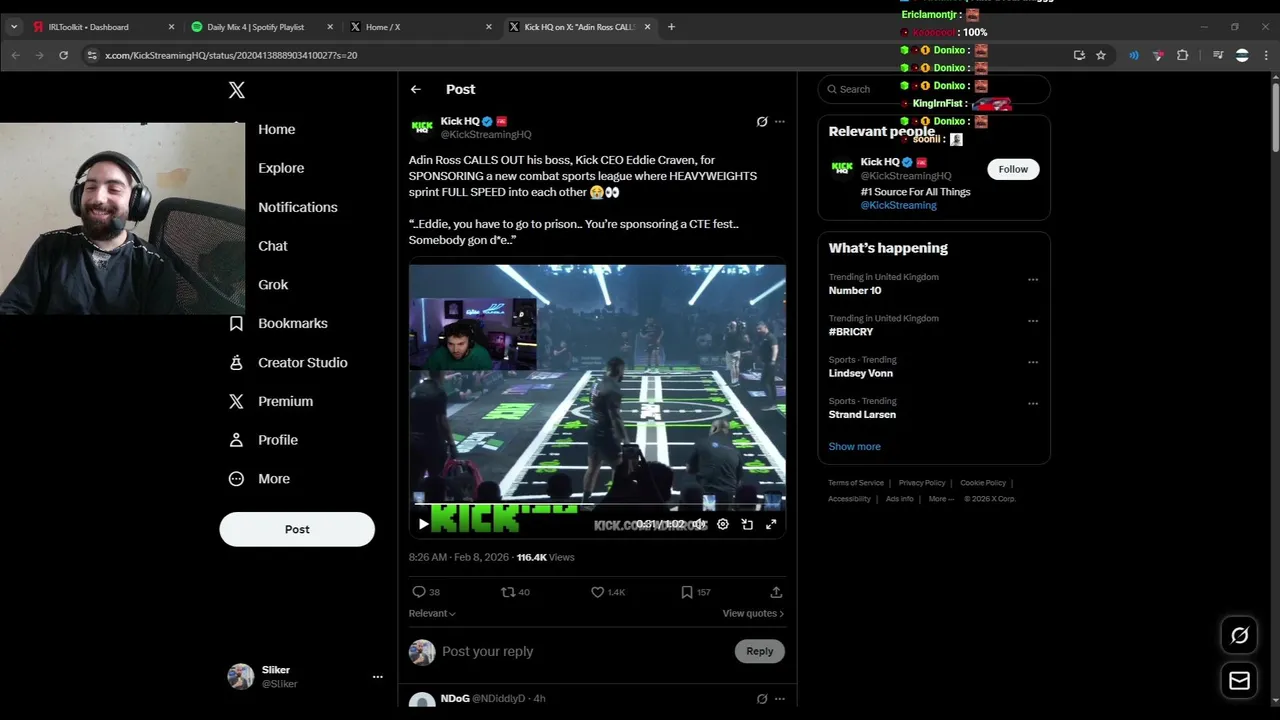Screen dimensions: 1280x720
Task: Open a new browser tab
Action: click(x=671, y=27)
